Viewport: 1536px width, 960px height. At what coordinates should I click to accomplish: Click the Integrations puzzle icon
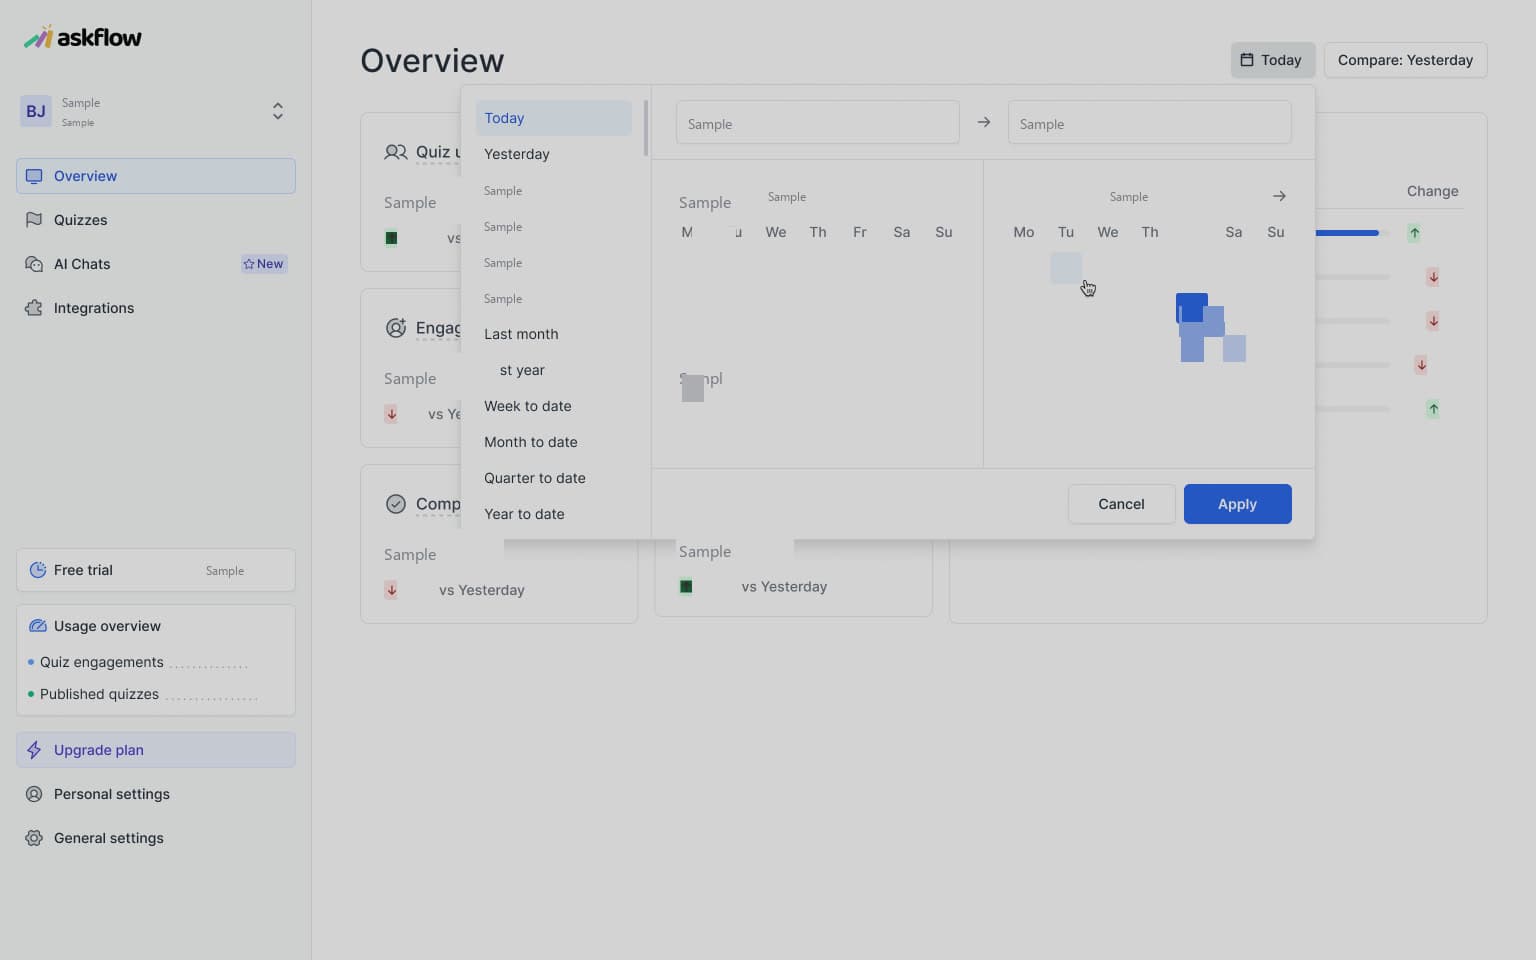coord(34,308)
